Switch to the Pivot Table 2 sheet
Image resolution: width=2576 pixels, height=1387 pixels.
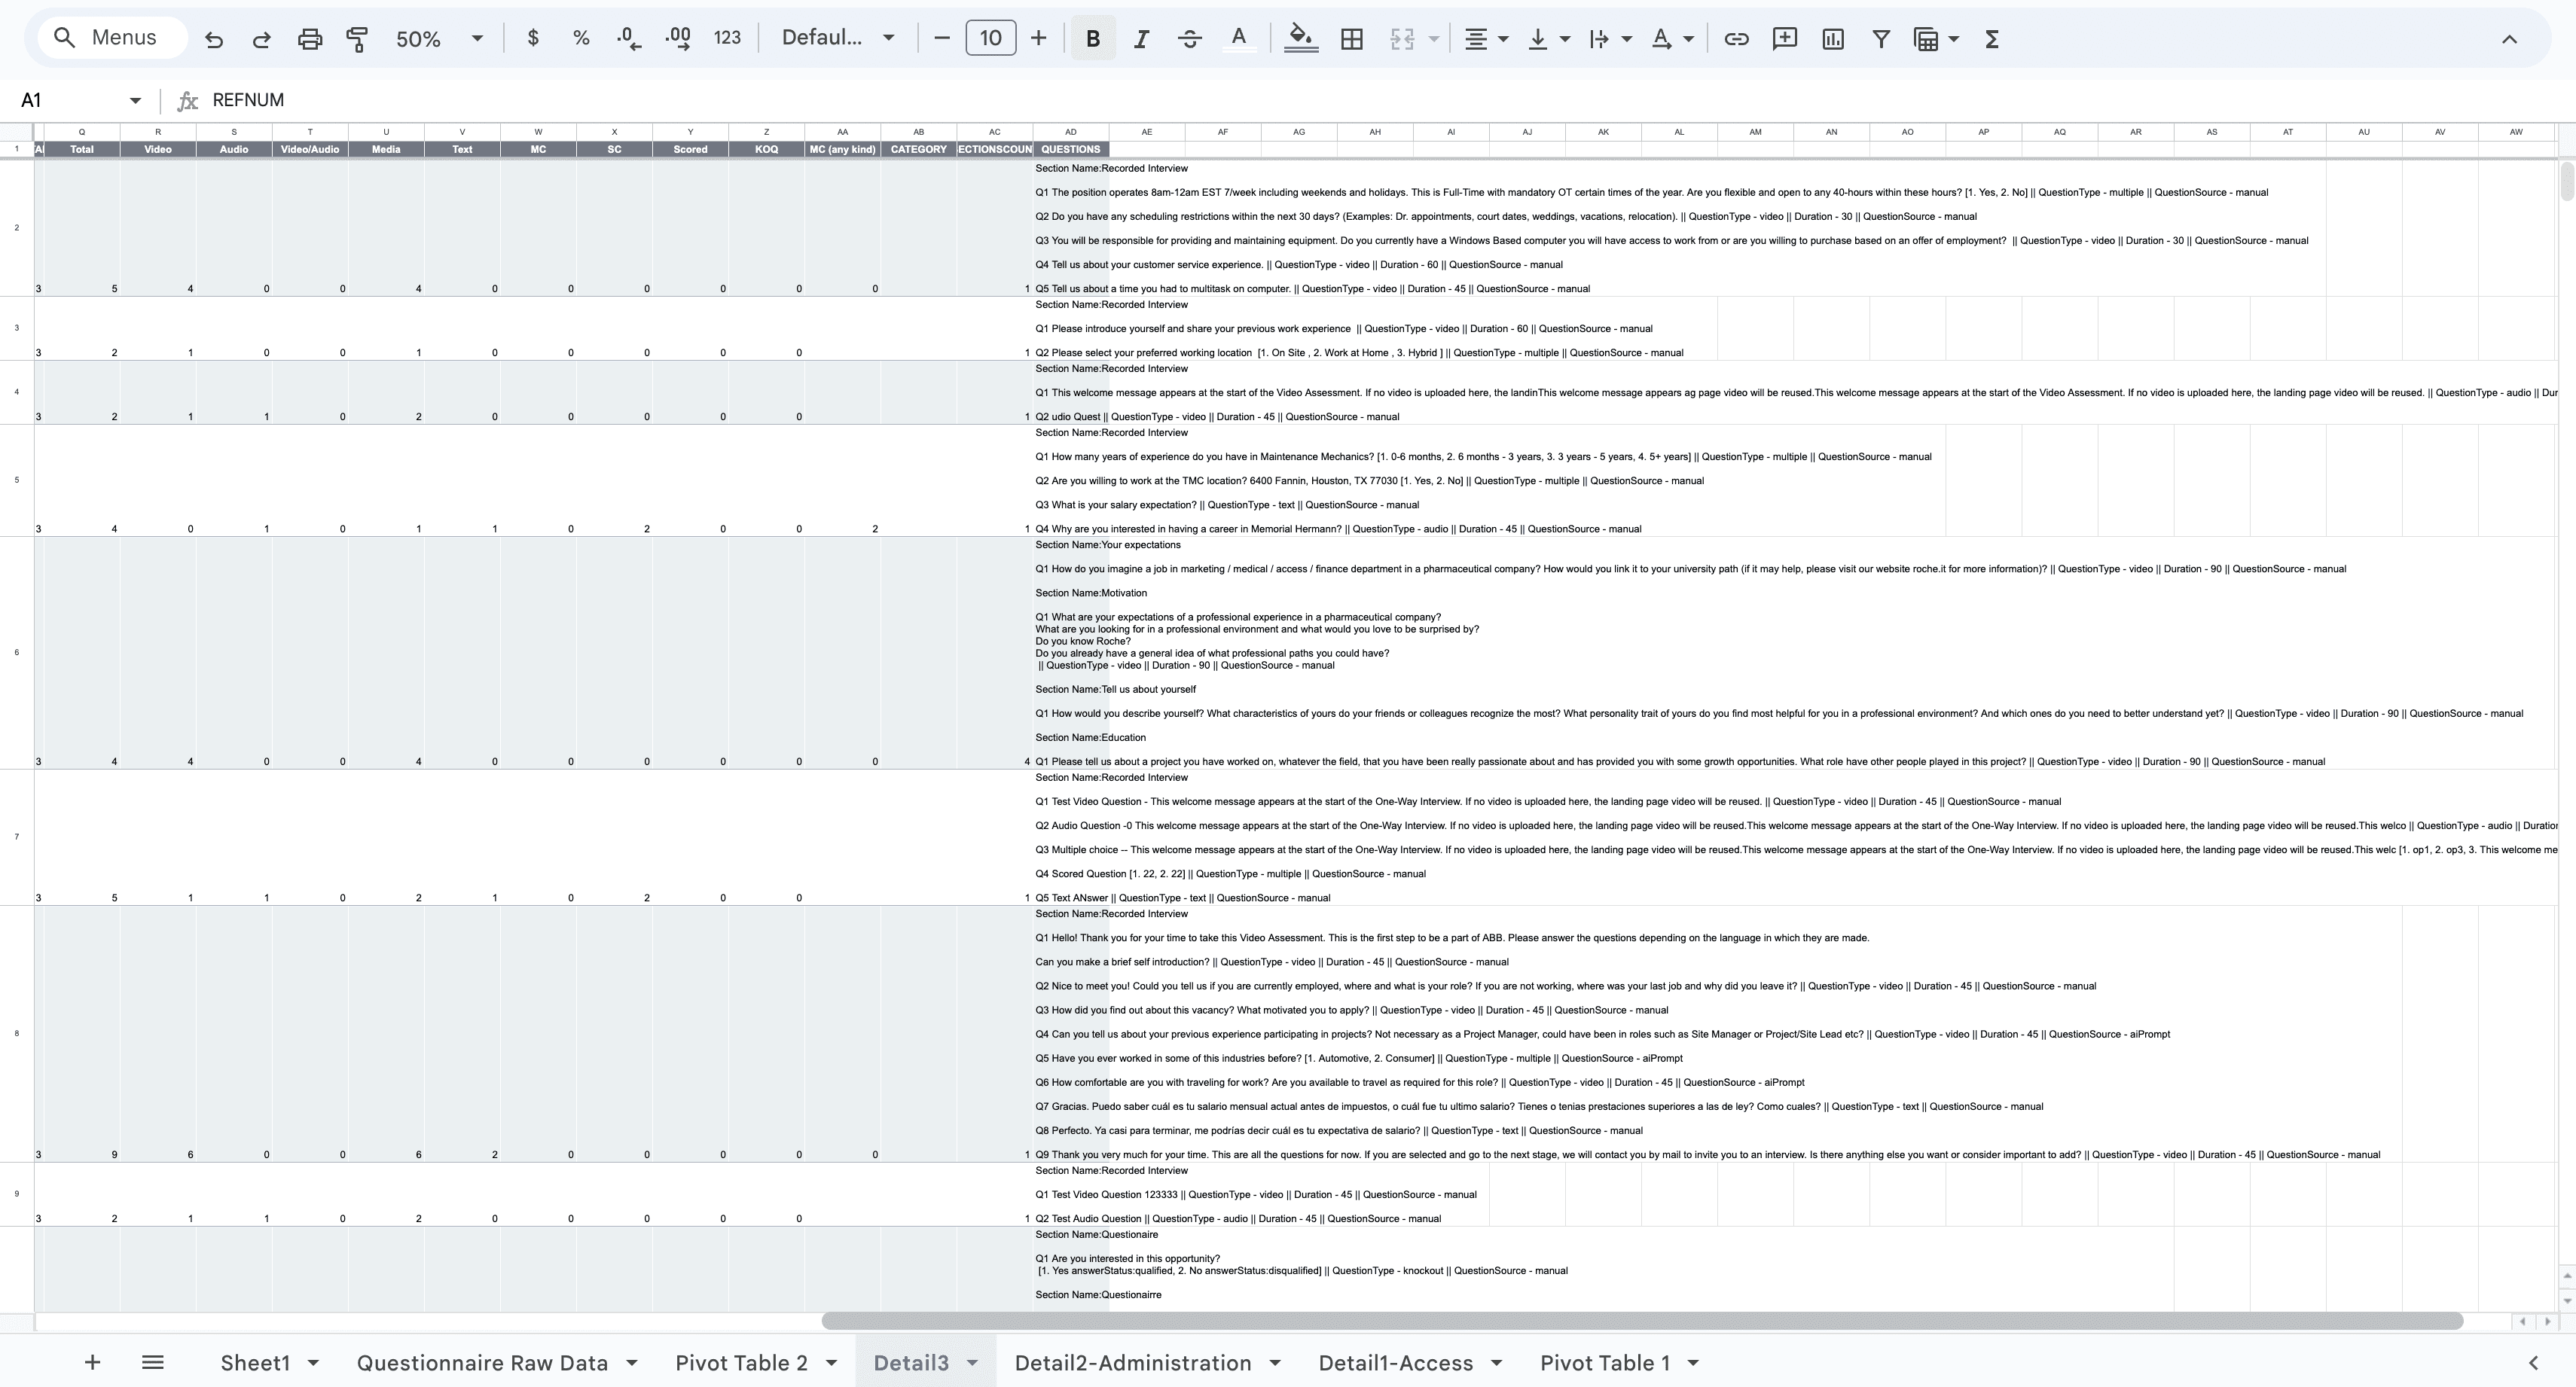coord(741,1362)
